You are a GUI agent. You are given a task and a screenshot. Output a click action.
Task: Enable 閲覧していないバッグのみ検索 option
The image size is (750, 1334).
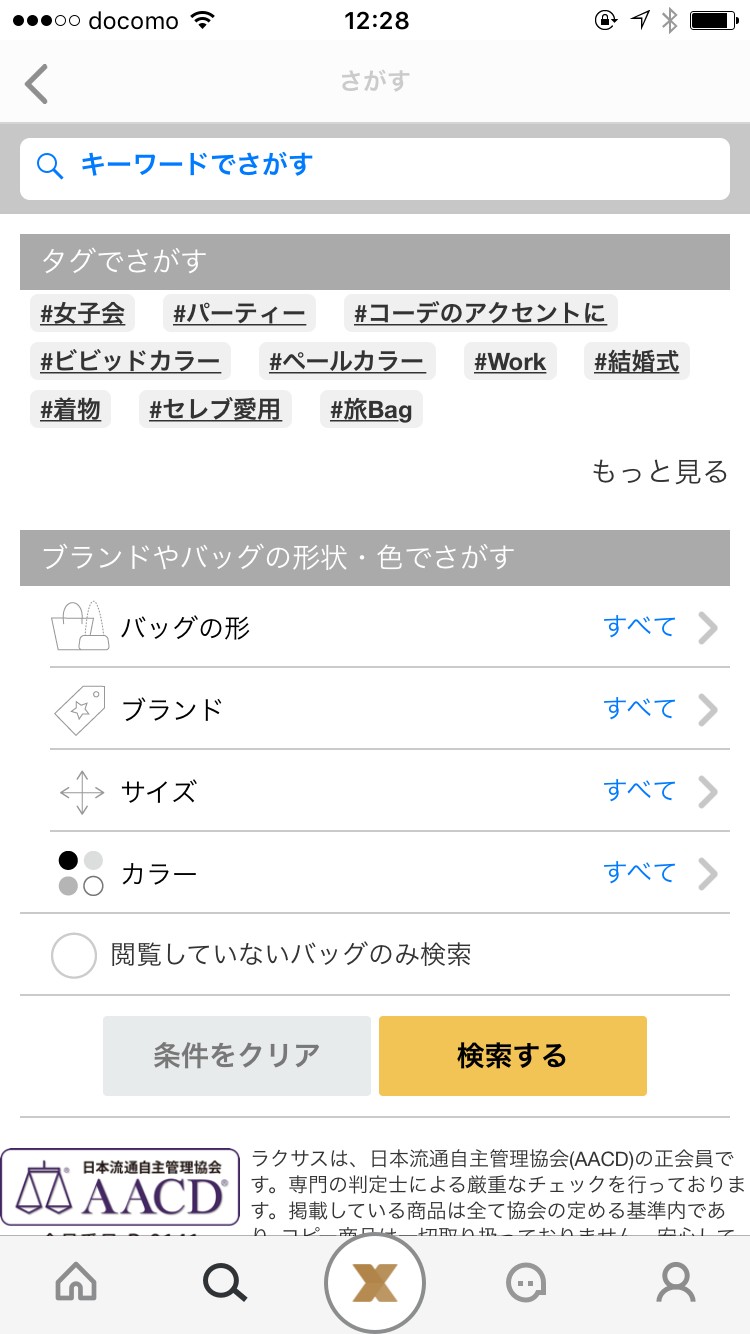click(74, 955)
